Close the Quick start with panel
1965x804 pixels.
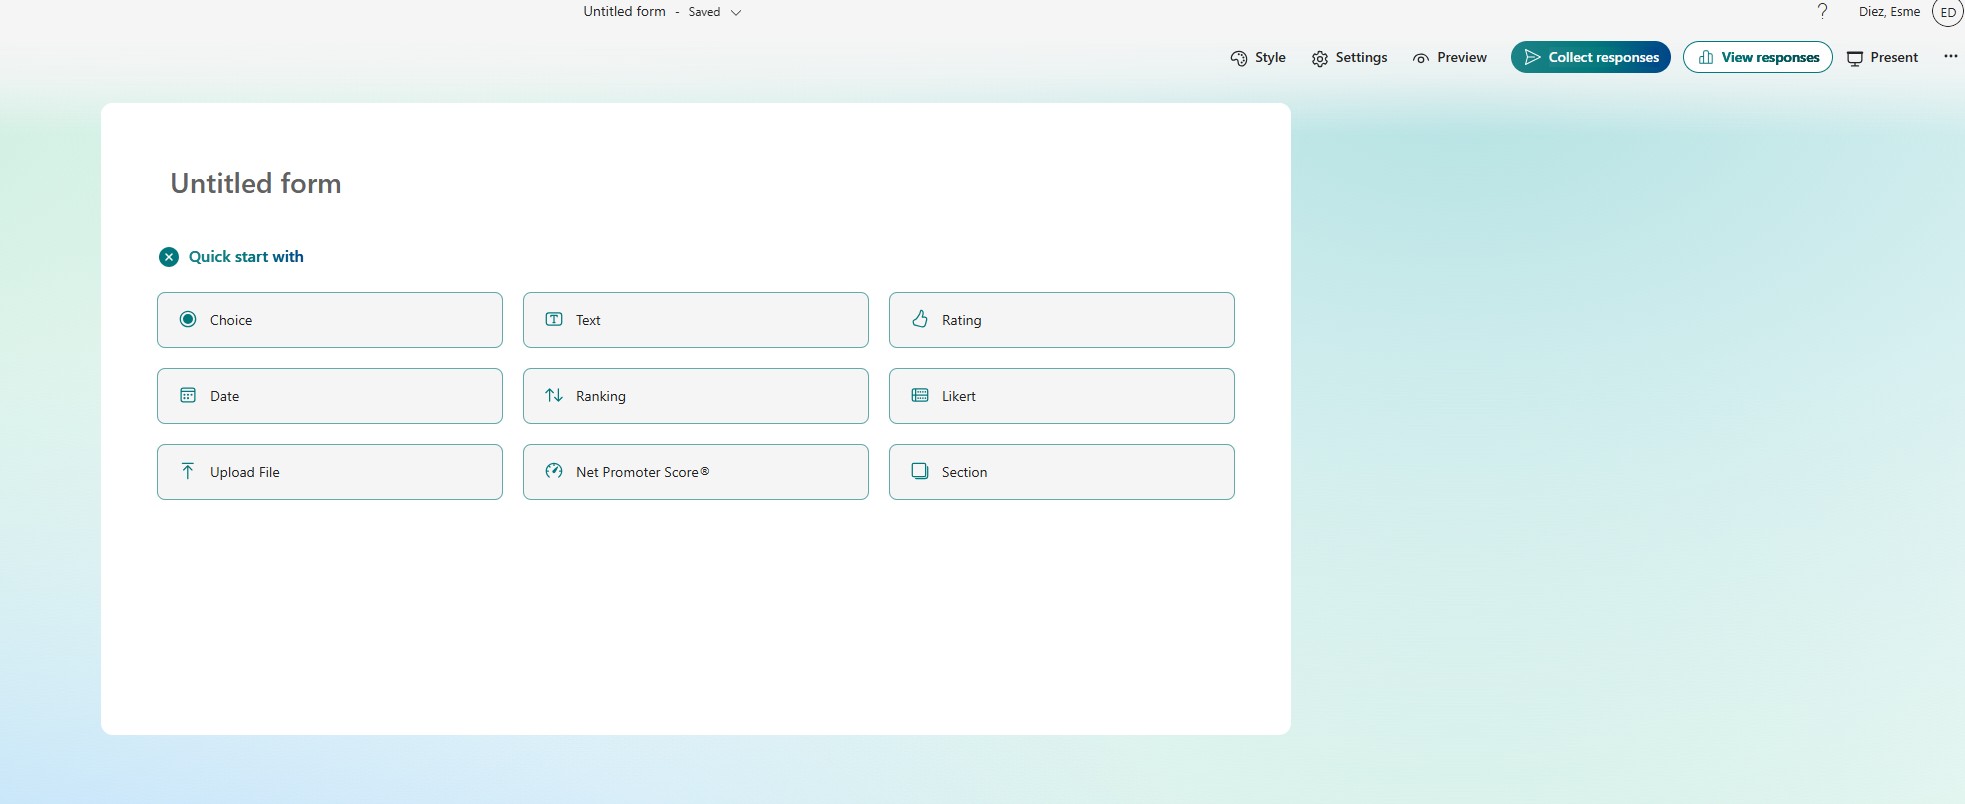pyautogui.click(x=169, y=257)
